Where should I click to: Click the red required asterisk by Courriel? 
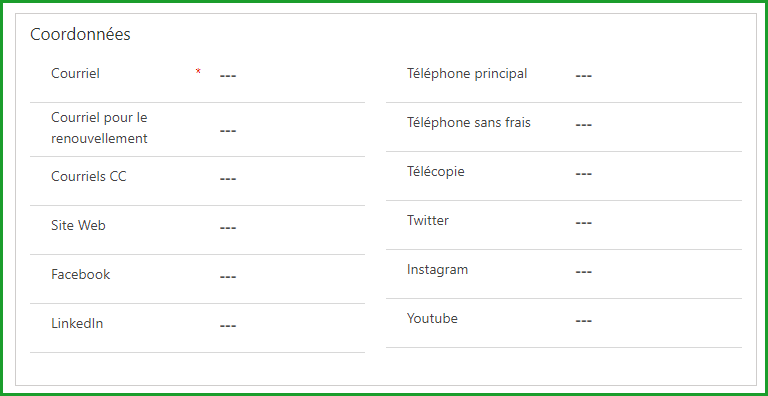click(198, 72)
